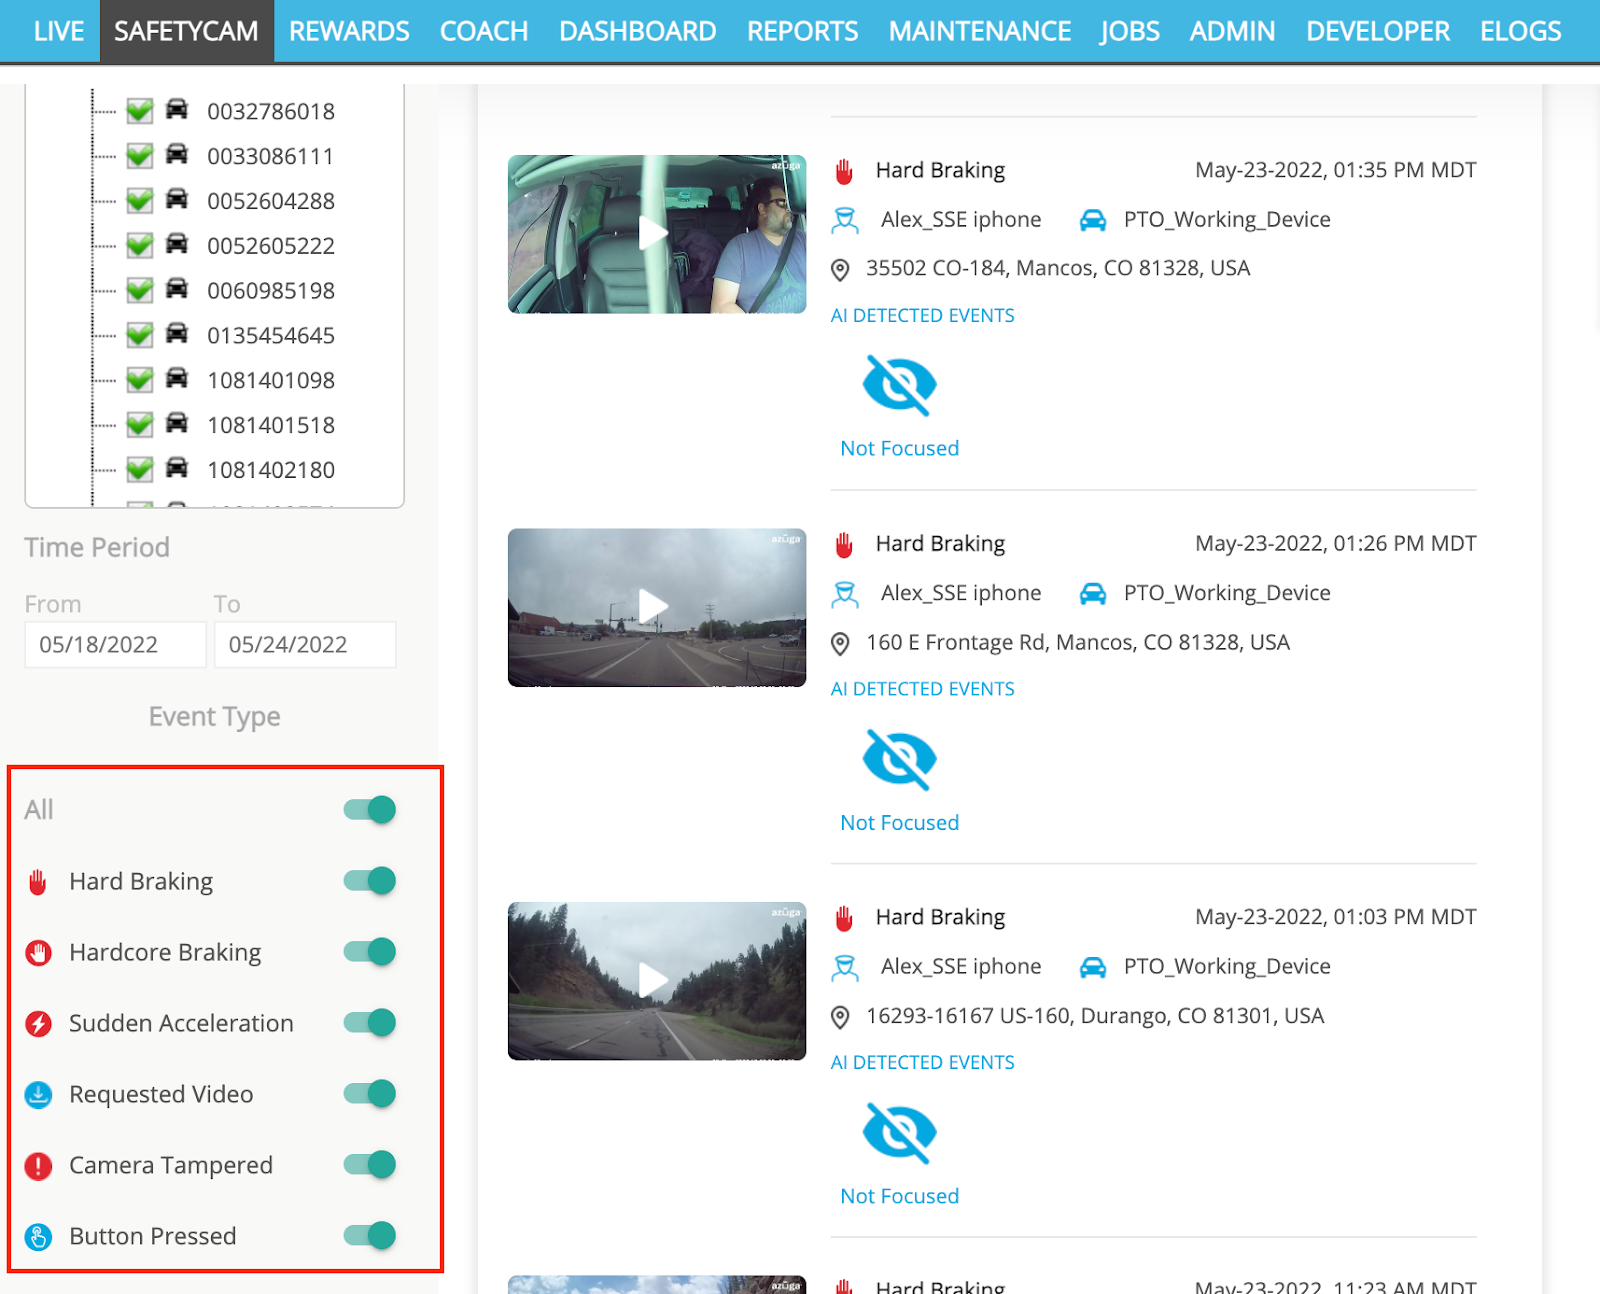Viewport: 1600px width, 1294px height.
Task: Open the REPORTS tab
Action: [802, 31]
